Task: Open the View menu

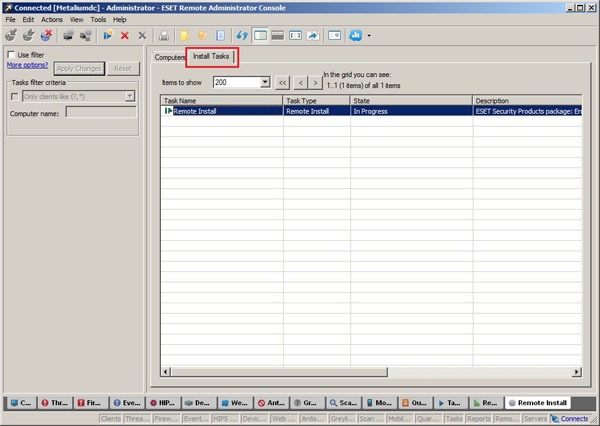Action: pos(77,20)
